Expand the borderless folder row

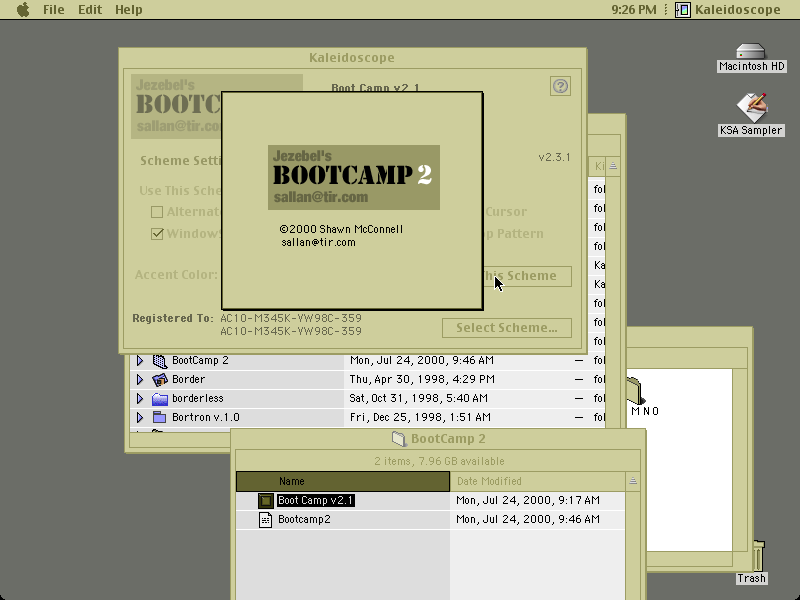(x=140, y=398)
